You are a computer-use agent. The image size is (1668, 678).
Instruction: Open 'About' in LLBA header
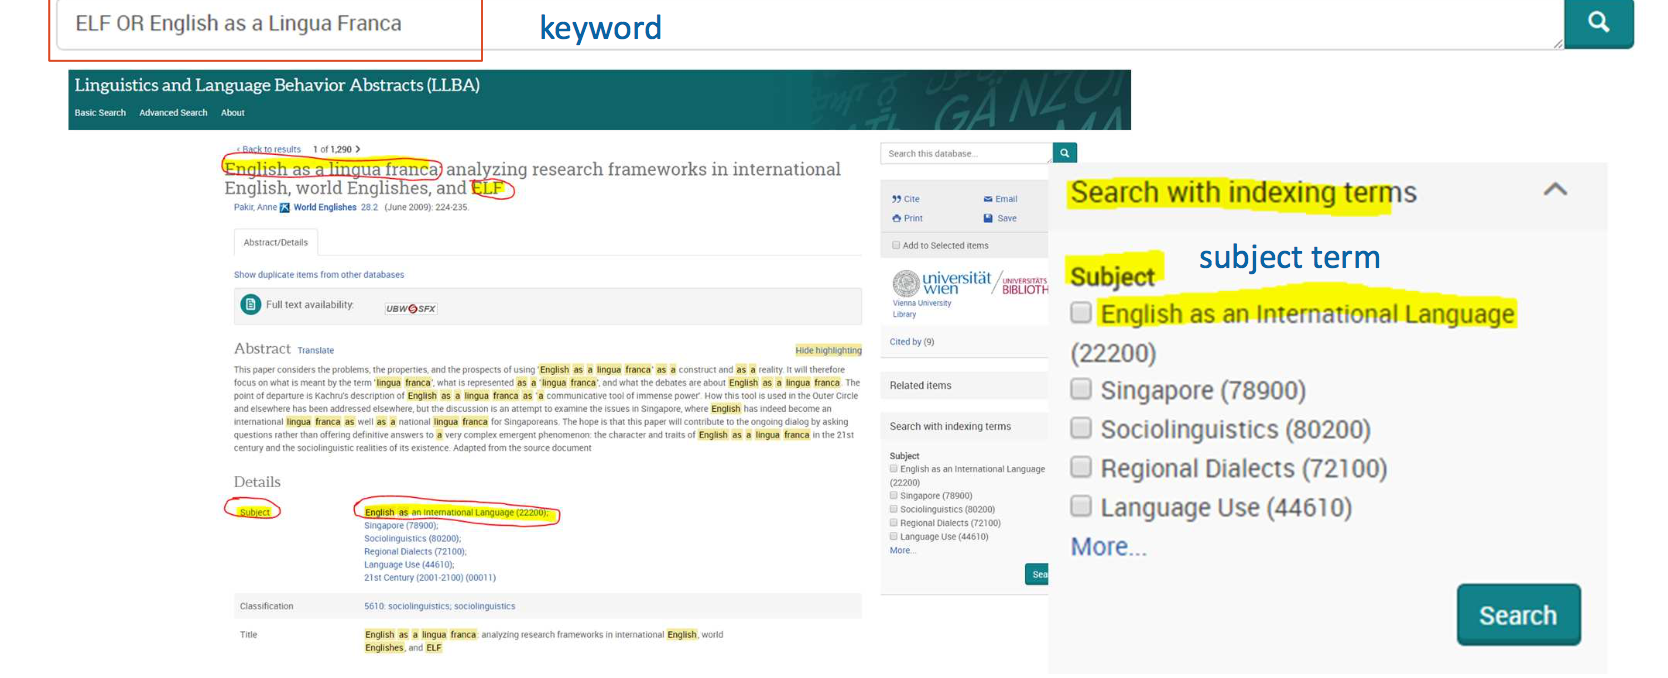(x=233, y=113)
